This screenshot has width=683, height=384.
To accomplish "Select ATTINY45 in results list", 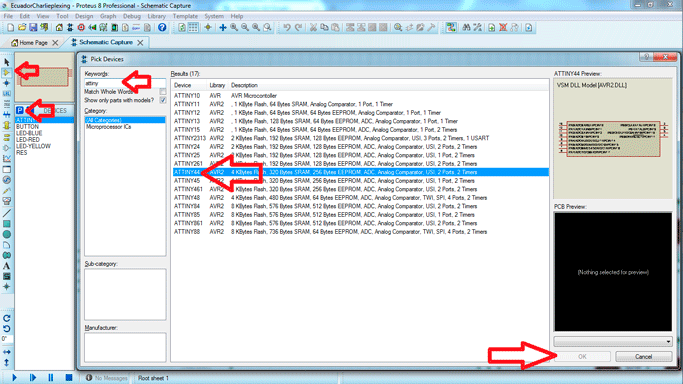I will (x=360, y=181).
